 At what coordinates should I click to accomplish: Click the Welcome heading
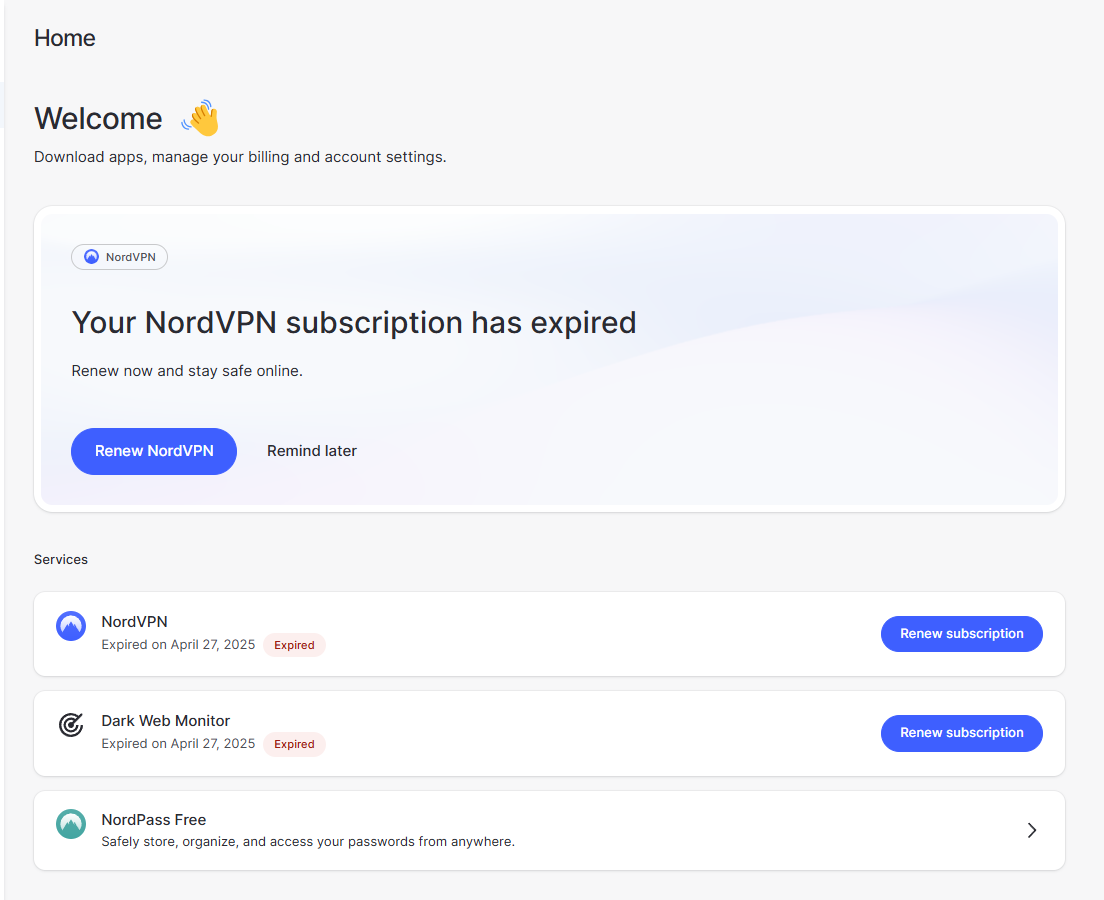pyautogui.click(x=99, y=118)
